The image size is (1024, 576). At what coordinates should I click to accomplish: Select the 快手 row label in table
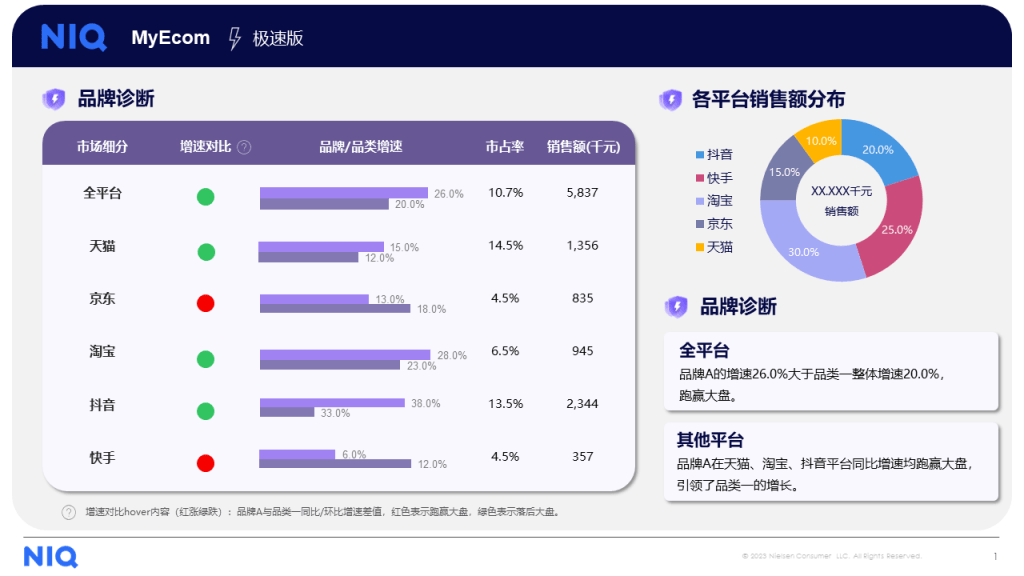[103, 458]
